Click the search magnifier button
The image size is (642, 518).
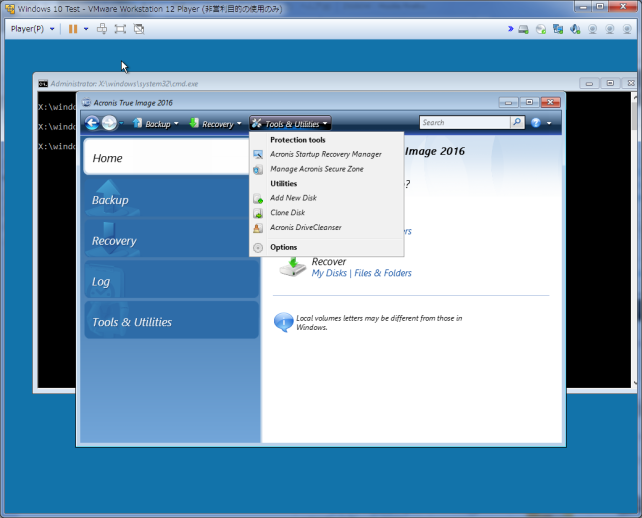tap(517, 122)
